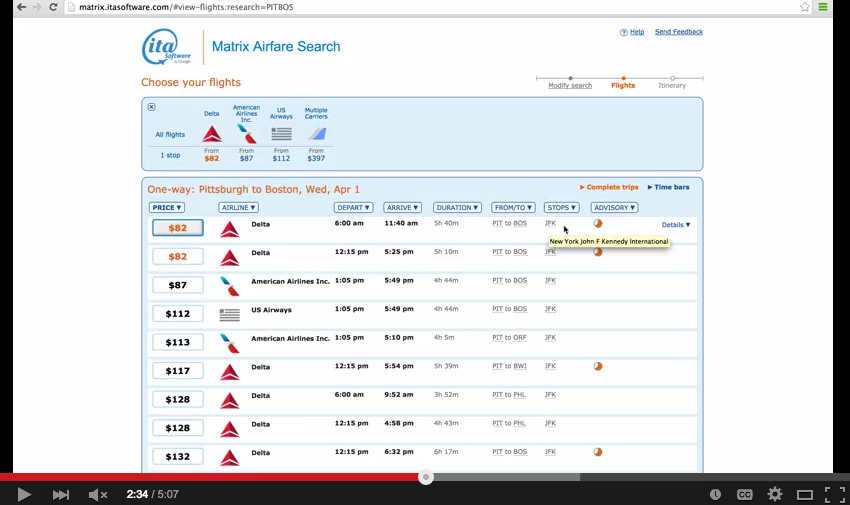Enter fullscreen mode
Screen dimensions: 850x505
(x=835, y=494)
